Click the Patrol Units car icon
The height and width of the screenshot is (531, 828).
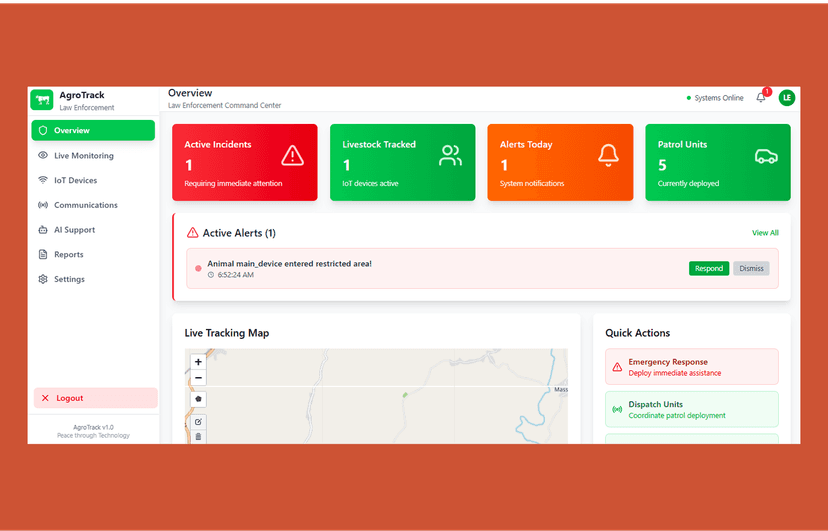(766, 156)
